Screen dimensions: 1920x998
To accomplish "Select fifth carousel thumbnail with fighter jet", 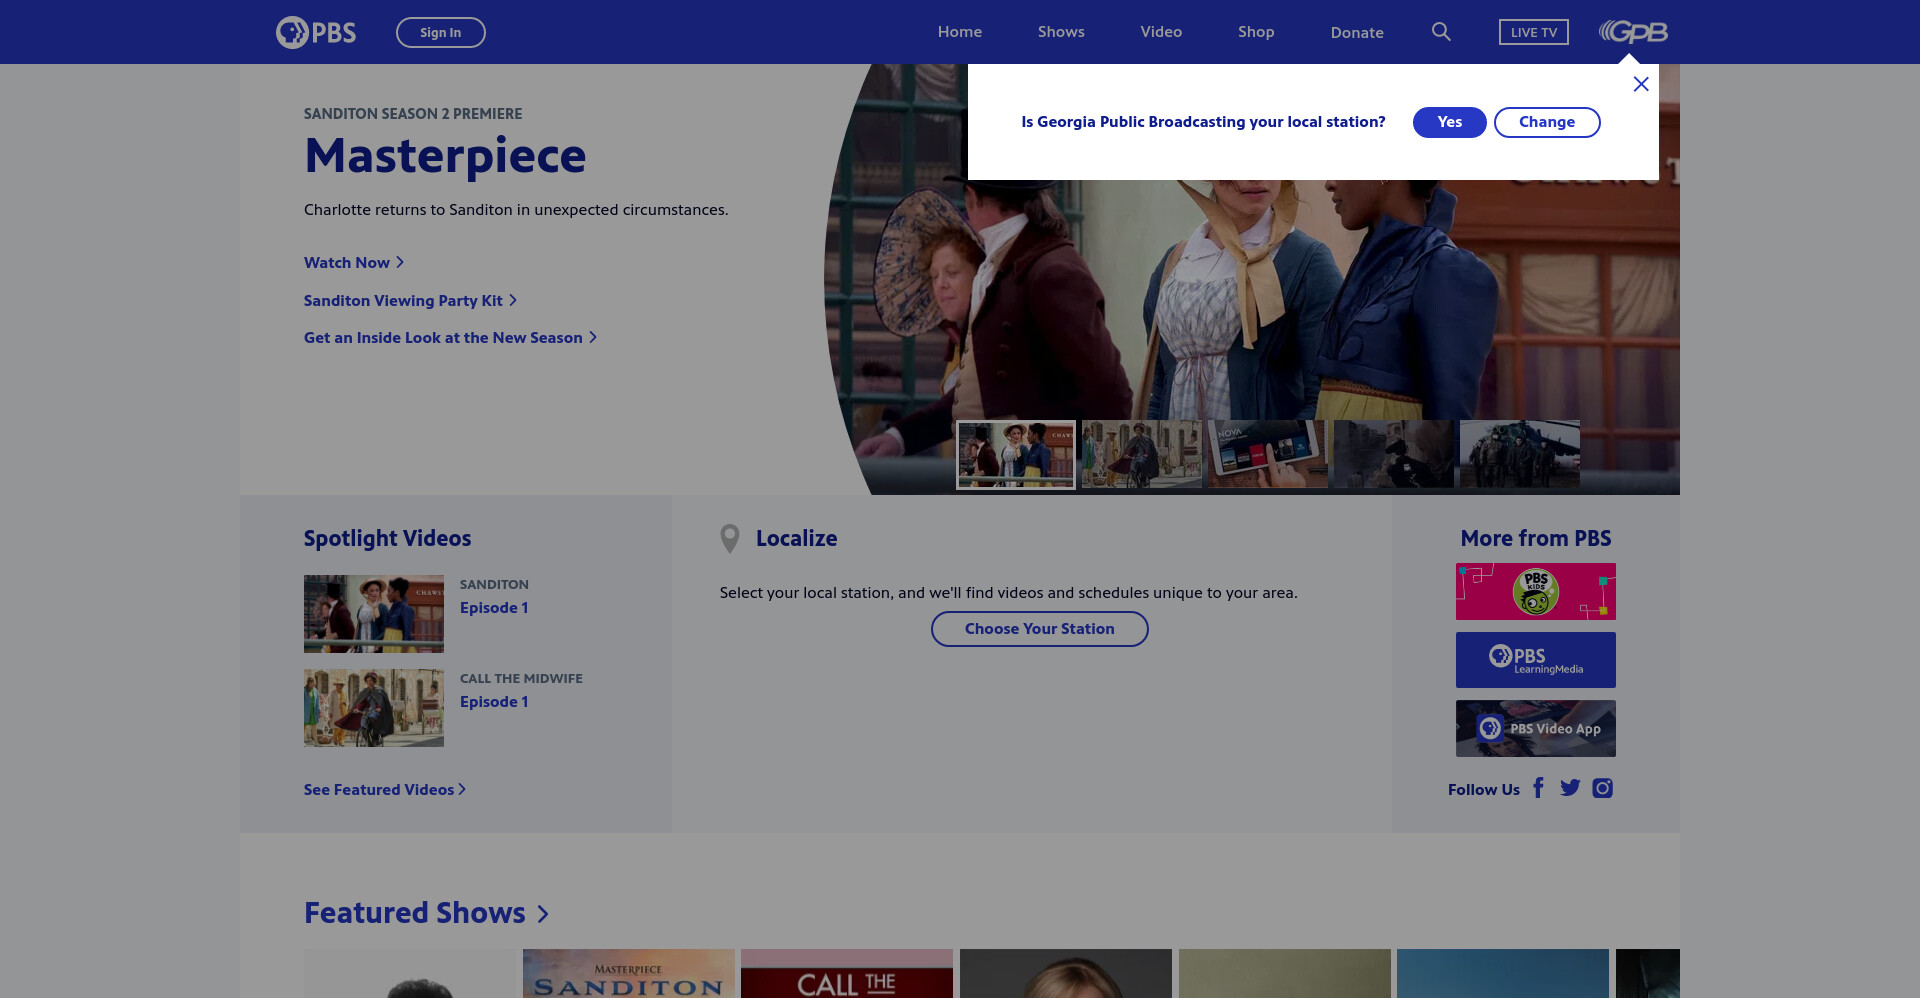I will click(1520, 454).
